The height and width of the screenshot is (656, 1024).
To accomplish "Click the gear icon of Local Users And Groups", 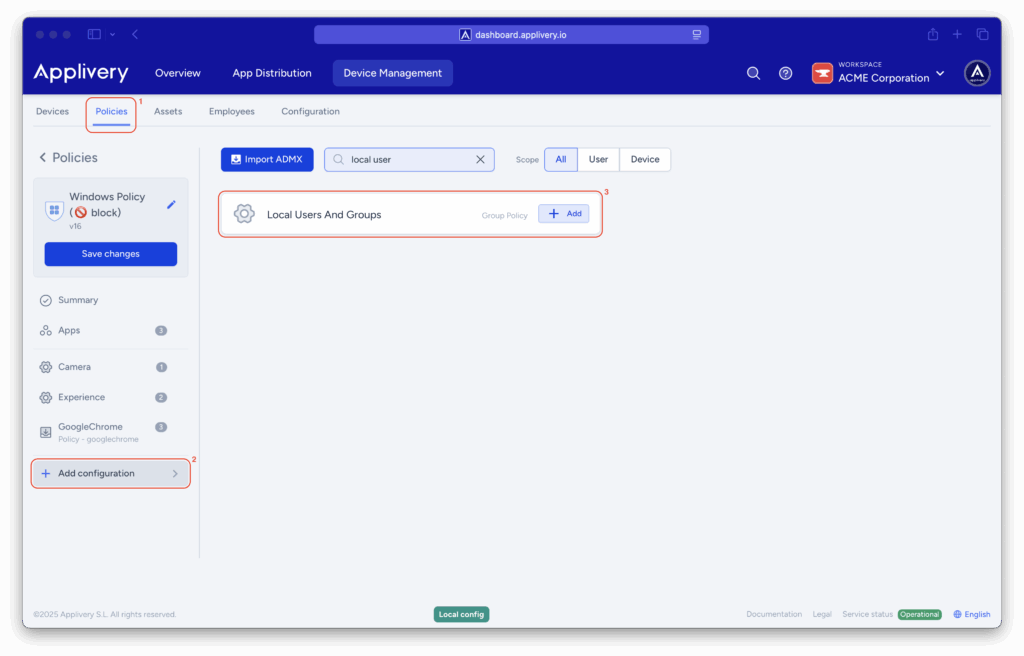I will (x=244, y=214).
